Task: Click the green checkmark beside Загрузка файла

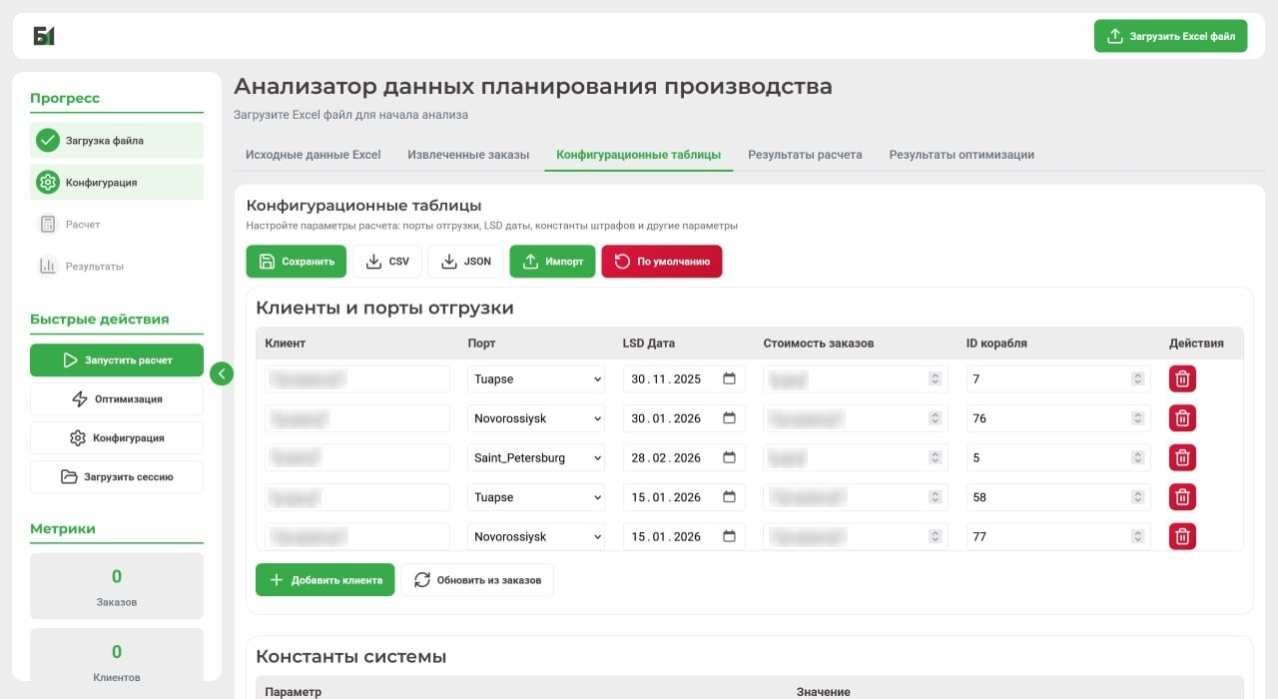Action: tap(48, 140)
